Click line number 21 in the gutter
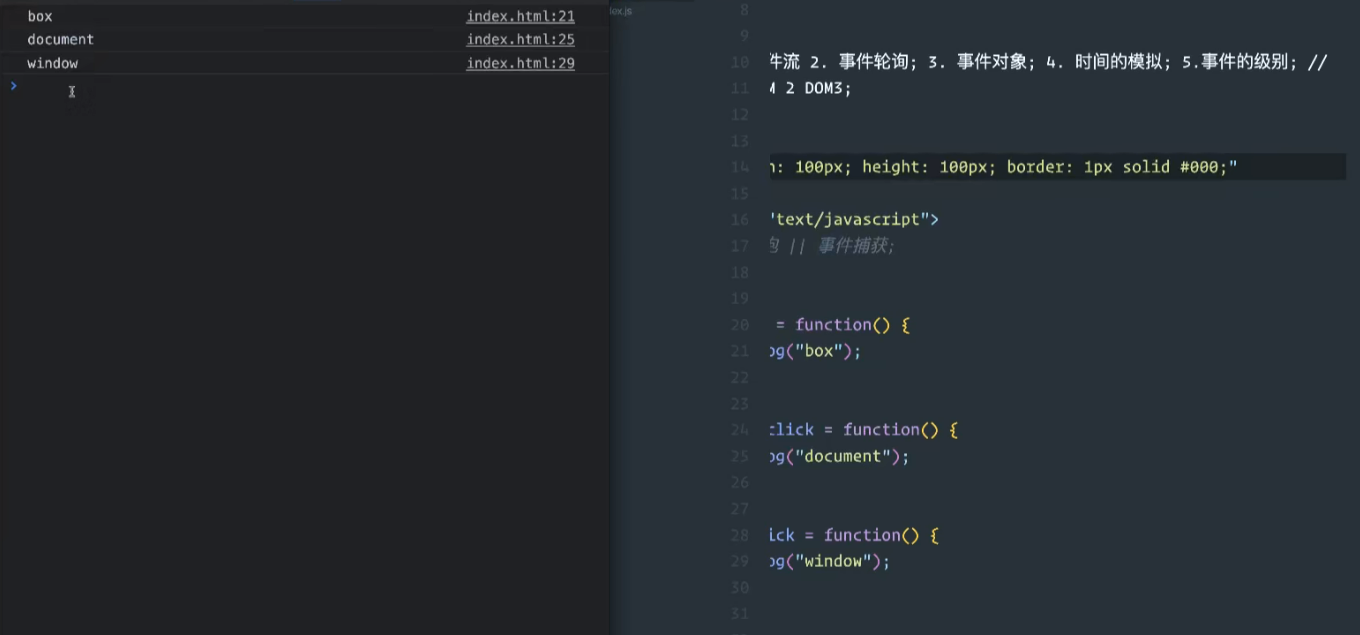1360x635 pixels. pyautogui.click(x=740, y=351)
